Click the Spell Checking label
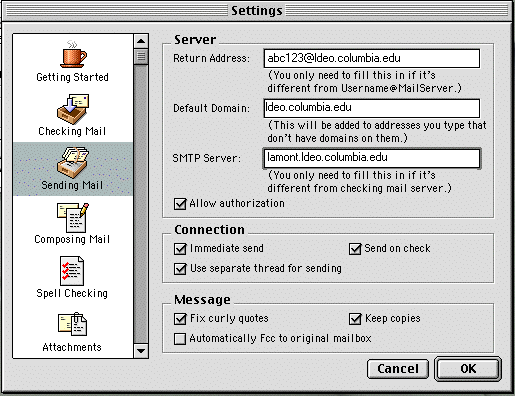 click(72, 293)
